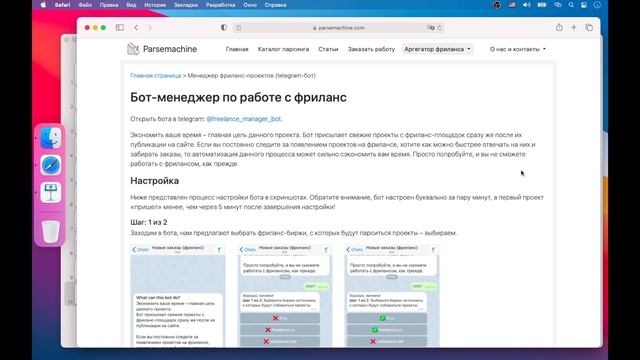This screenshot has height=360, width=640.
Task: Show Safari's tab overview
Action: click(x=589, y=27)
